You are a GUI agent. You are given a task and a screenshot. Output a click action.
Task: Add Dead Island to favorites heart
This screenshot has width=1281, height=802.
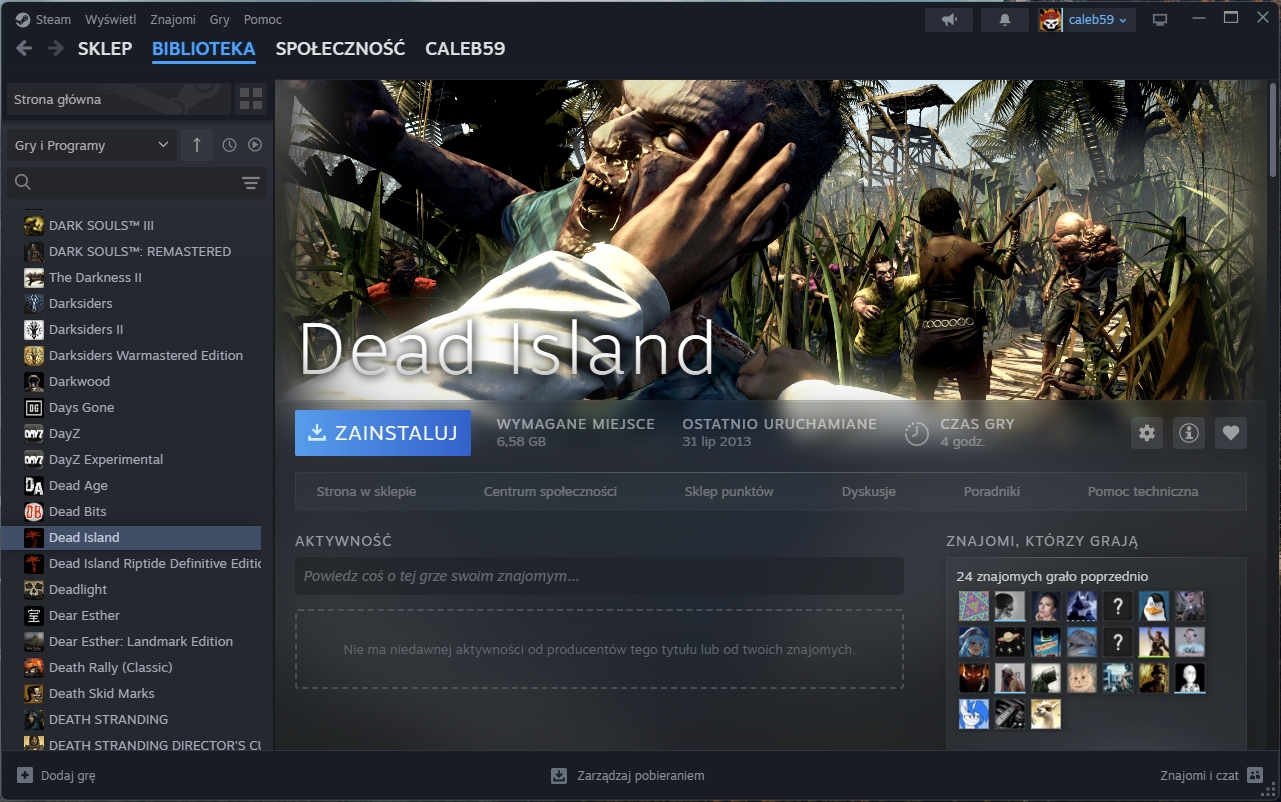(x=1231, y=433)
